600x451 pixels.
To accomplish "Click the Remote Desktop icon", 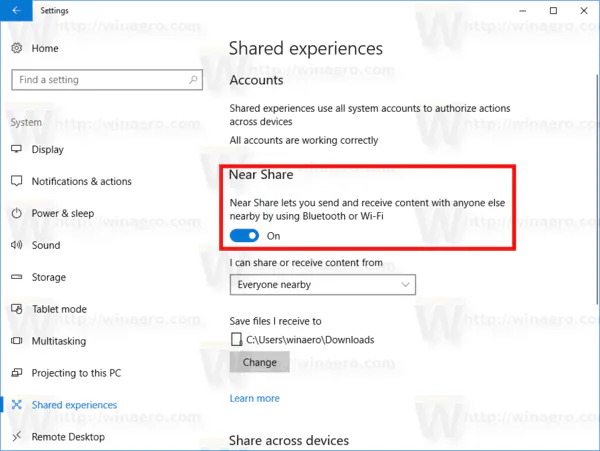I will pos(16,436).
